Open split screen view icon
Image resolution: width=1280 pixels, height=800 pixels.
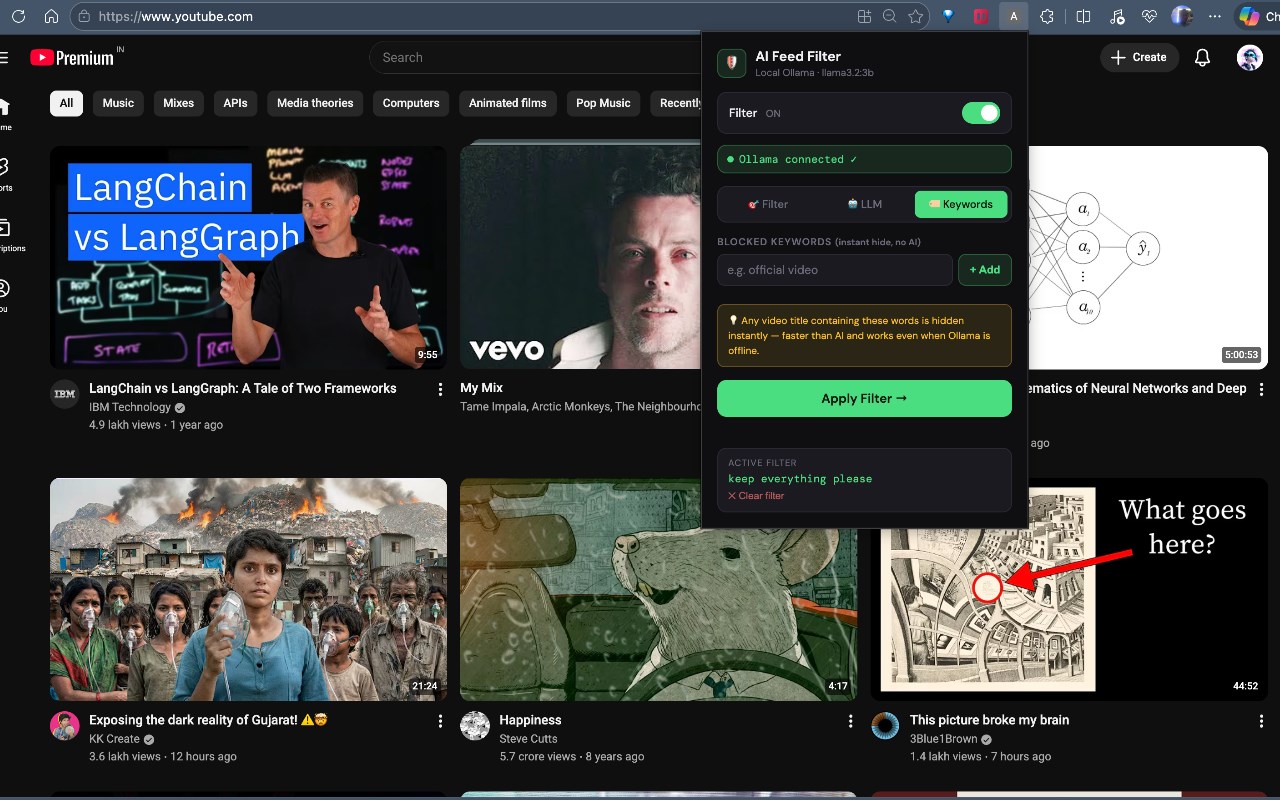tap(1084, 16)
